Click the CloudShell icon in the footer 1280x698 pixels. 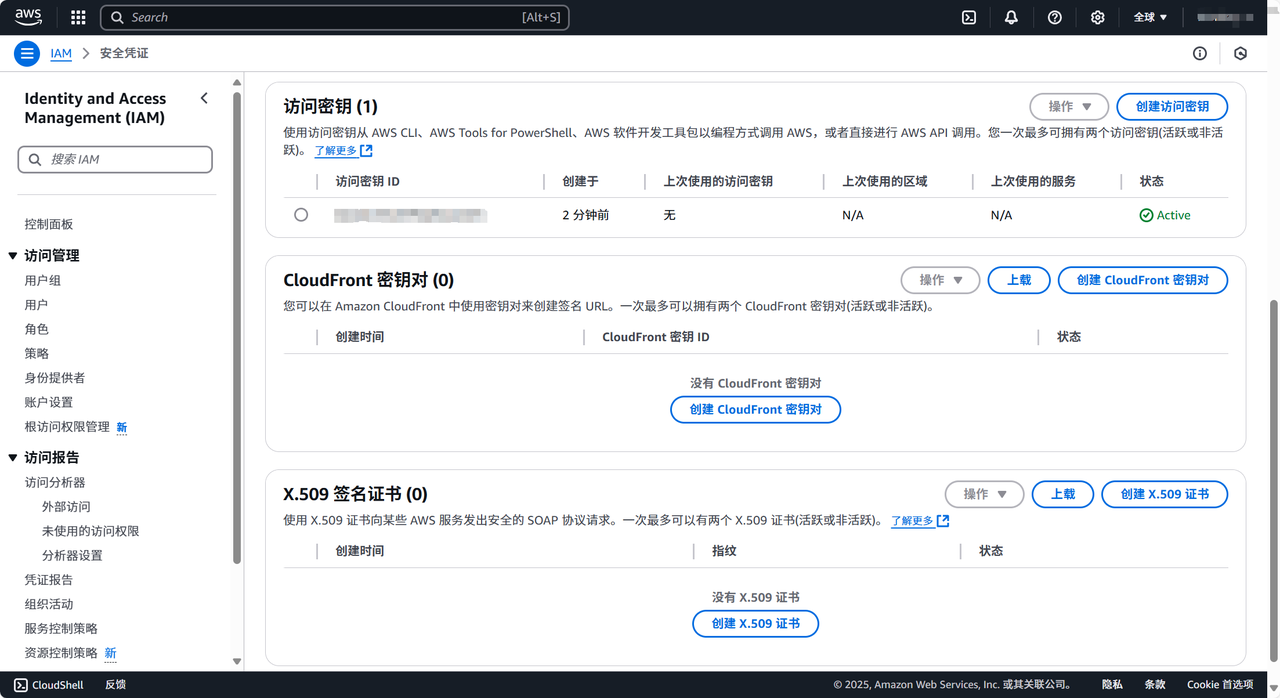(19, 685)
